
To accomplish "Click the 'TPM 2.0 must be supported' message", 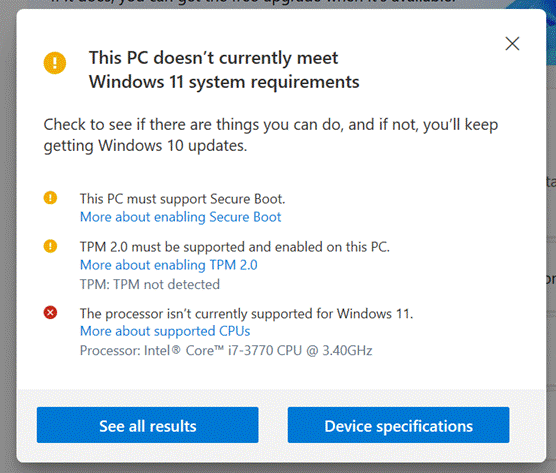I will 235,247.
